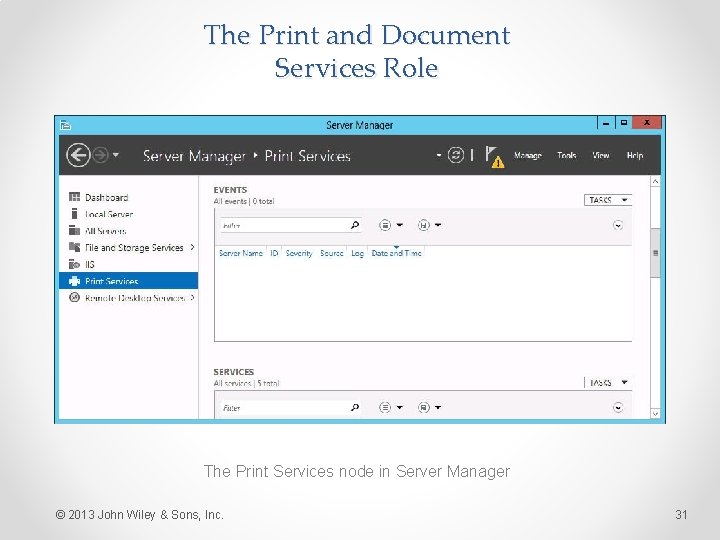This screenshot has width=720, height=540.
Task: Open the Manage menu
Action: pyautogui.click(x=528, y=155)
